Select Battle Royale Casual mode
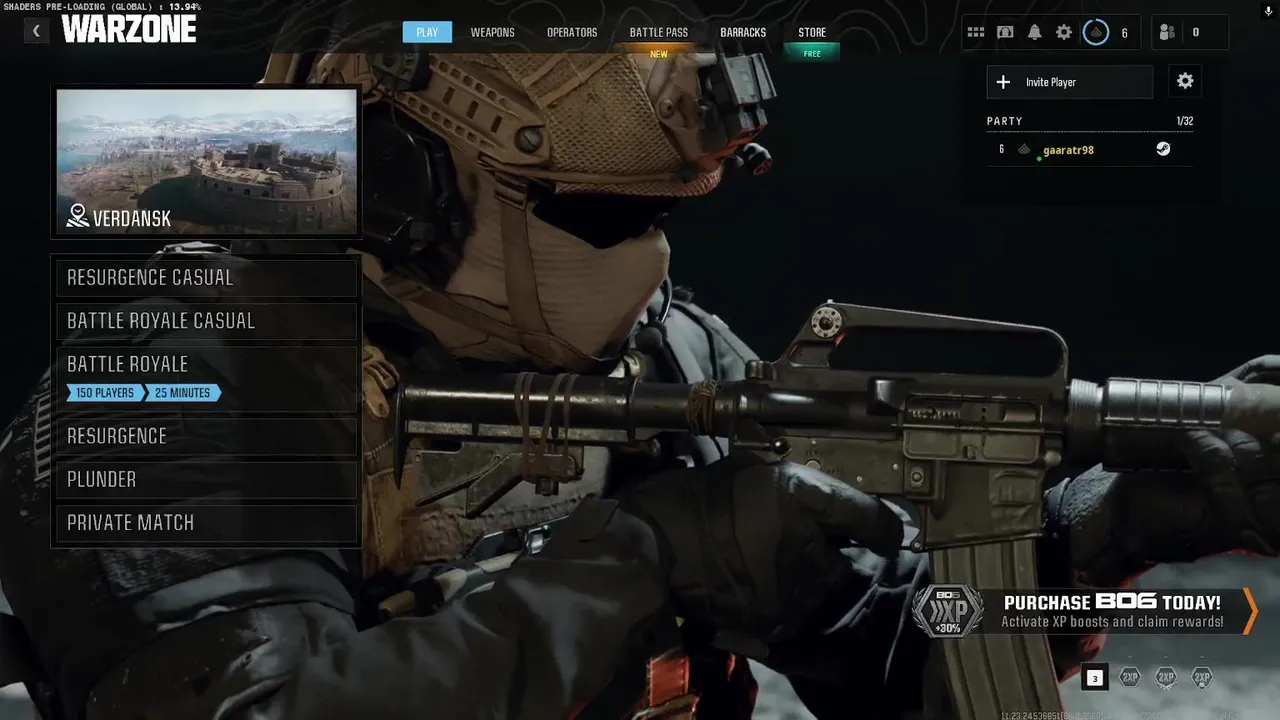 (207, 321)
